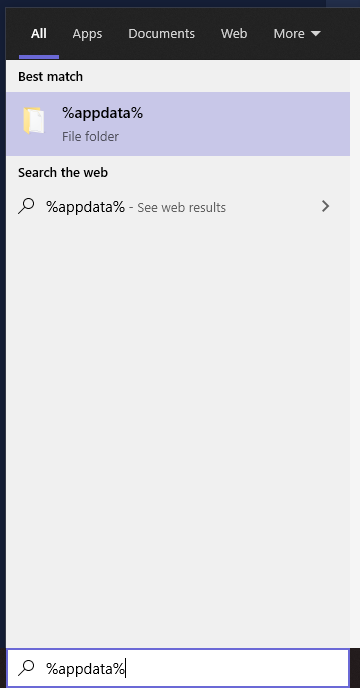Open the More filters dropdown
The height and width of the screenshot is (688, 360).
coord(297,34)
